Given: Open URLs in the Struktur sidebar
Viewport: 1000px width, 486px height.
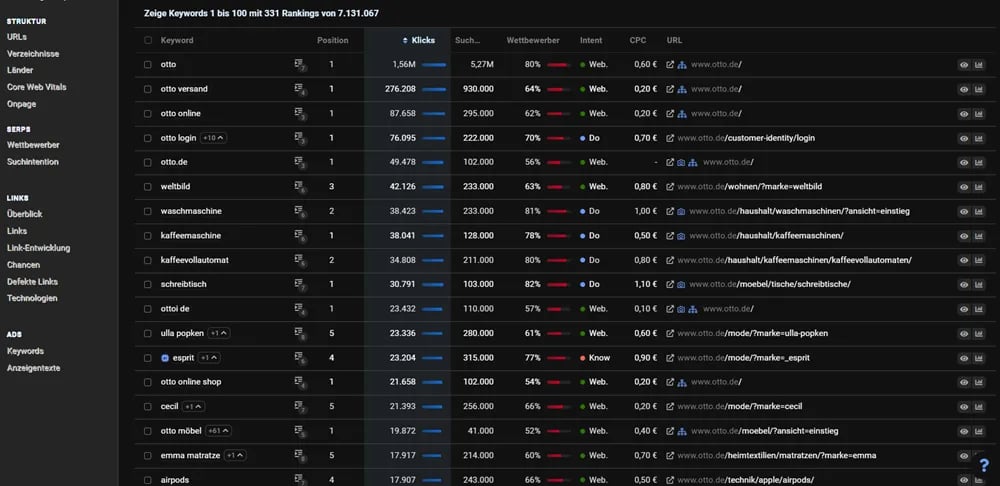Looking at the screenshot, I should click(x=17, y=37).
